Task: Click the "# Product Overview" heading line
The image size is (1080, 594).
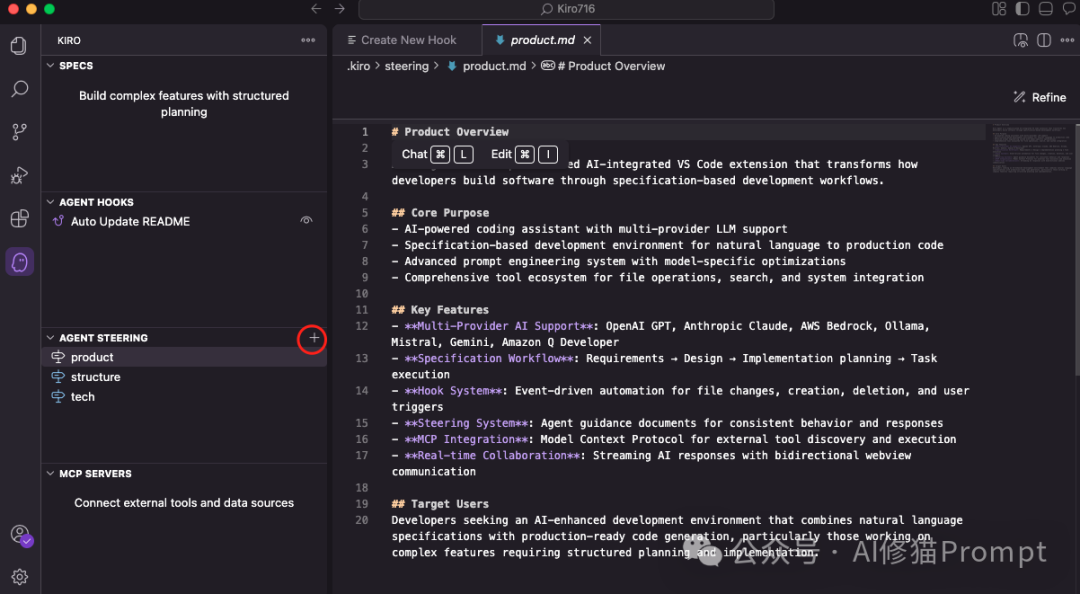Action: coord(450,132)
